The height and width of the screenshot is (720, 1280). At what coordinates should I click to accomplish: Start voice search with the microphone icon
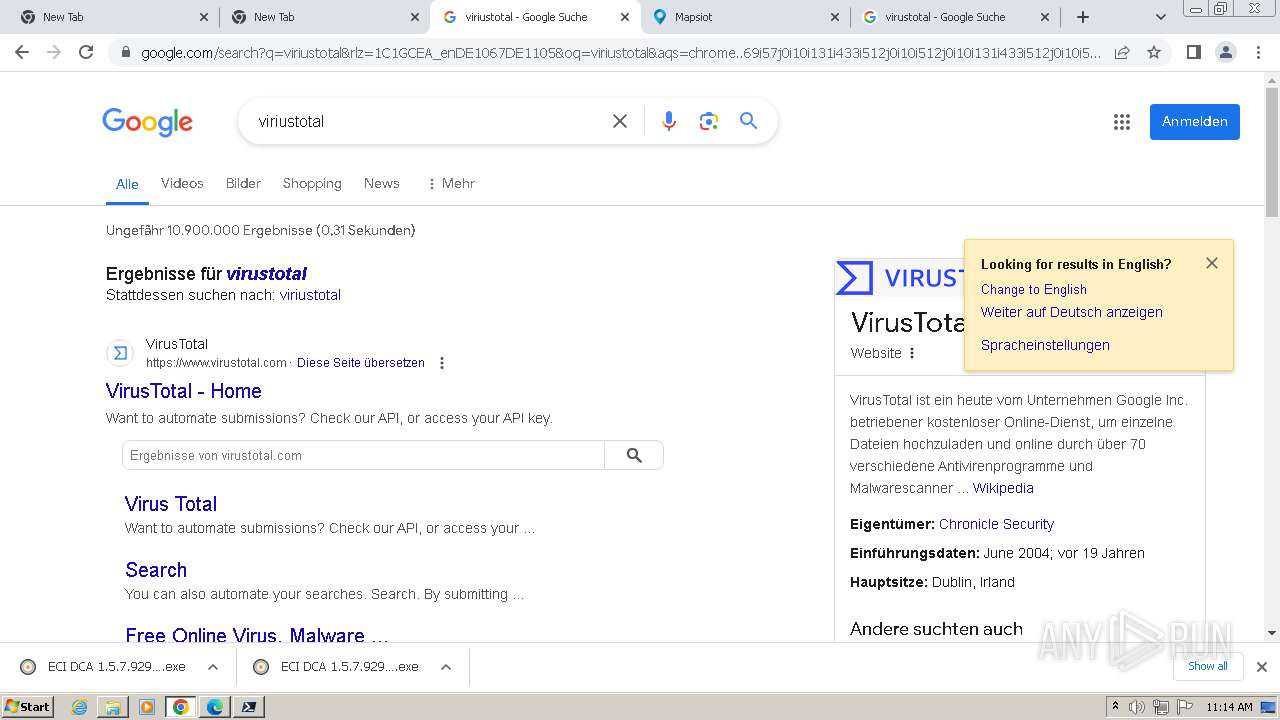pos(669,121)
